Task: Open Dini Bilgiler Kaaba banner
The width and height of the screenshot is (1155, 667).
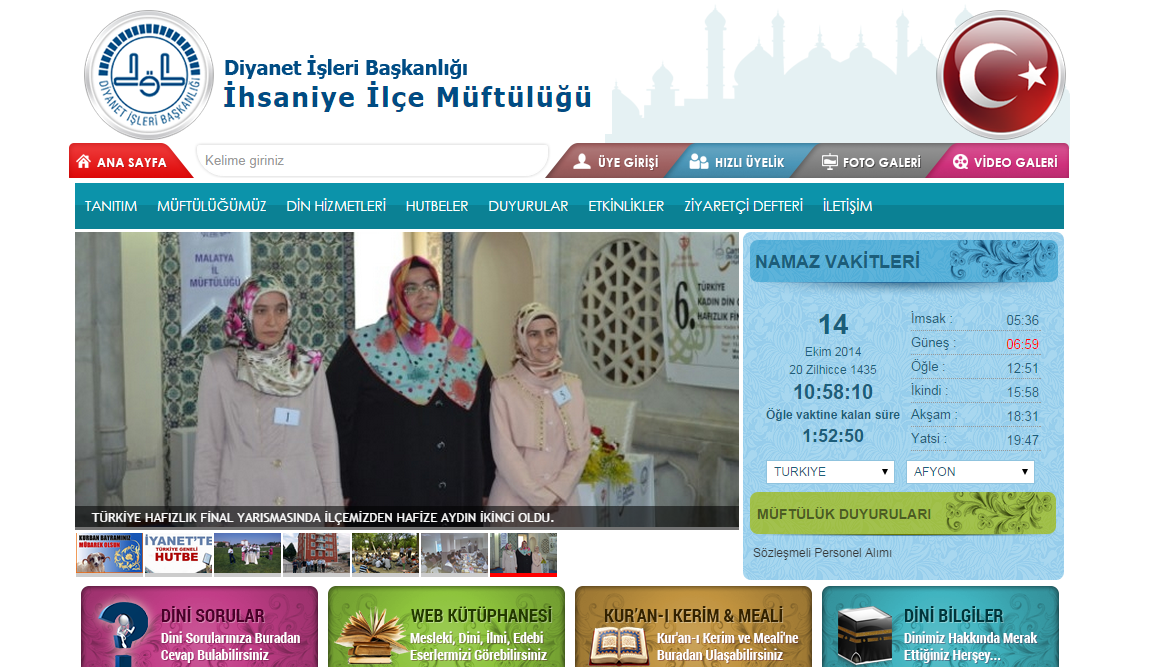Action: click(x=940, y=627)
